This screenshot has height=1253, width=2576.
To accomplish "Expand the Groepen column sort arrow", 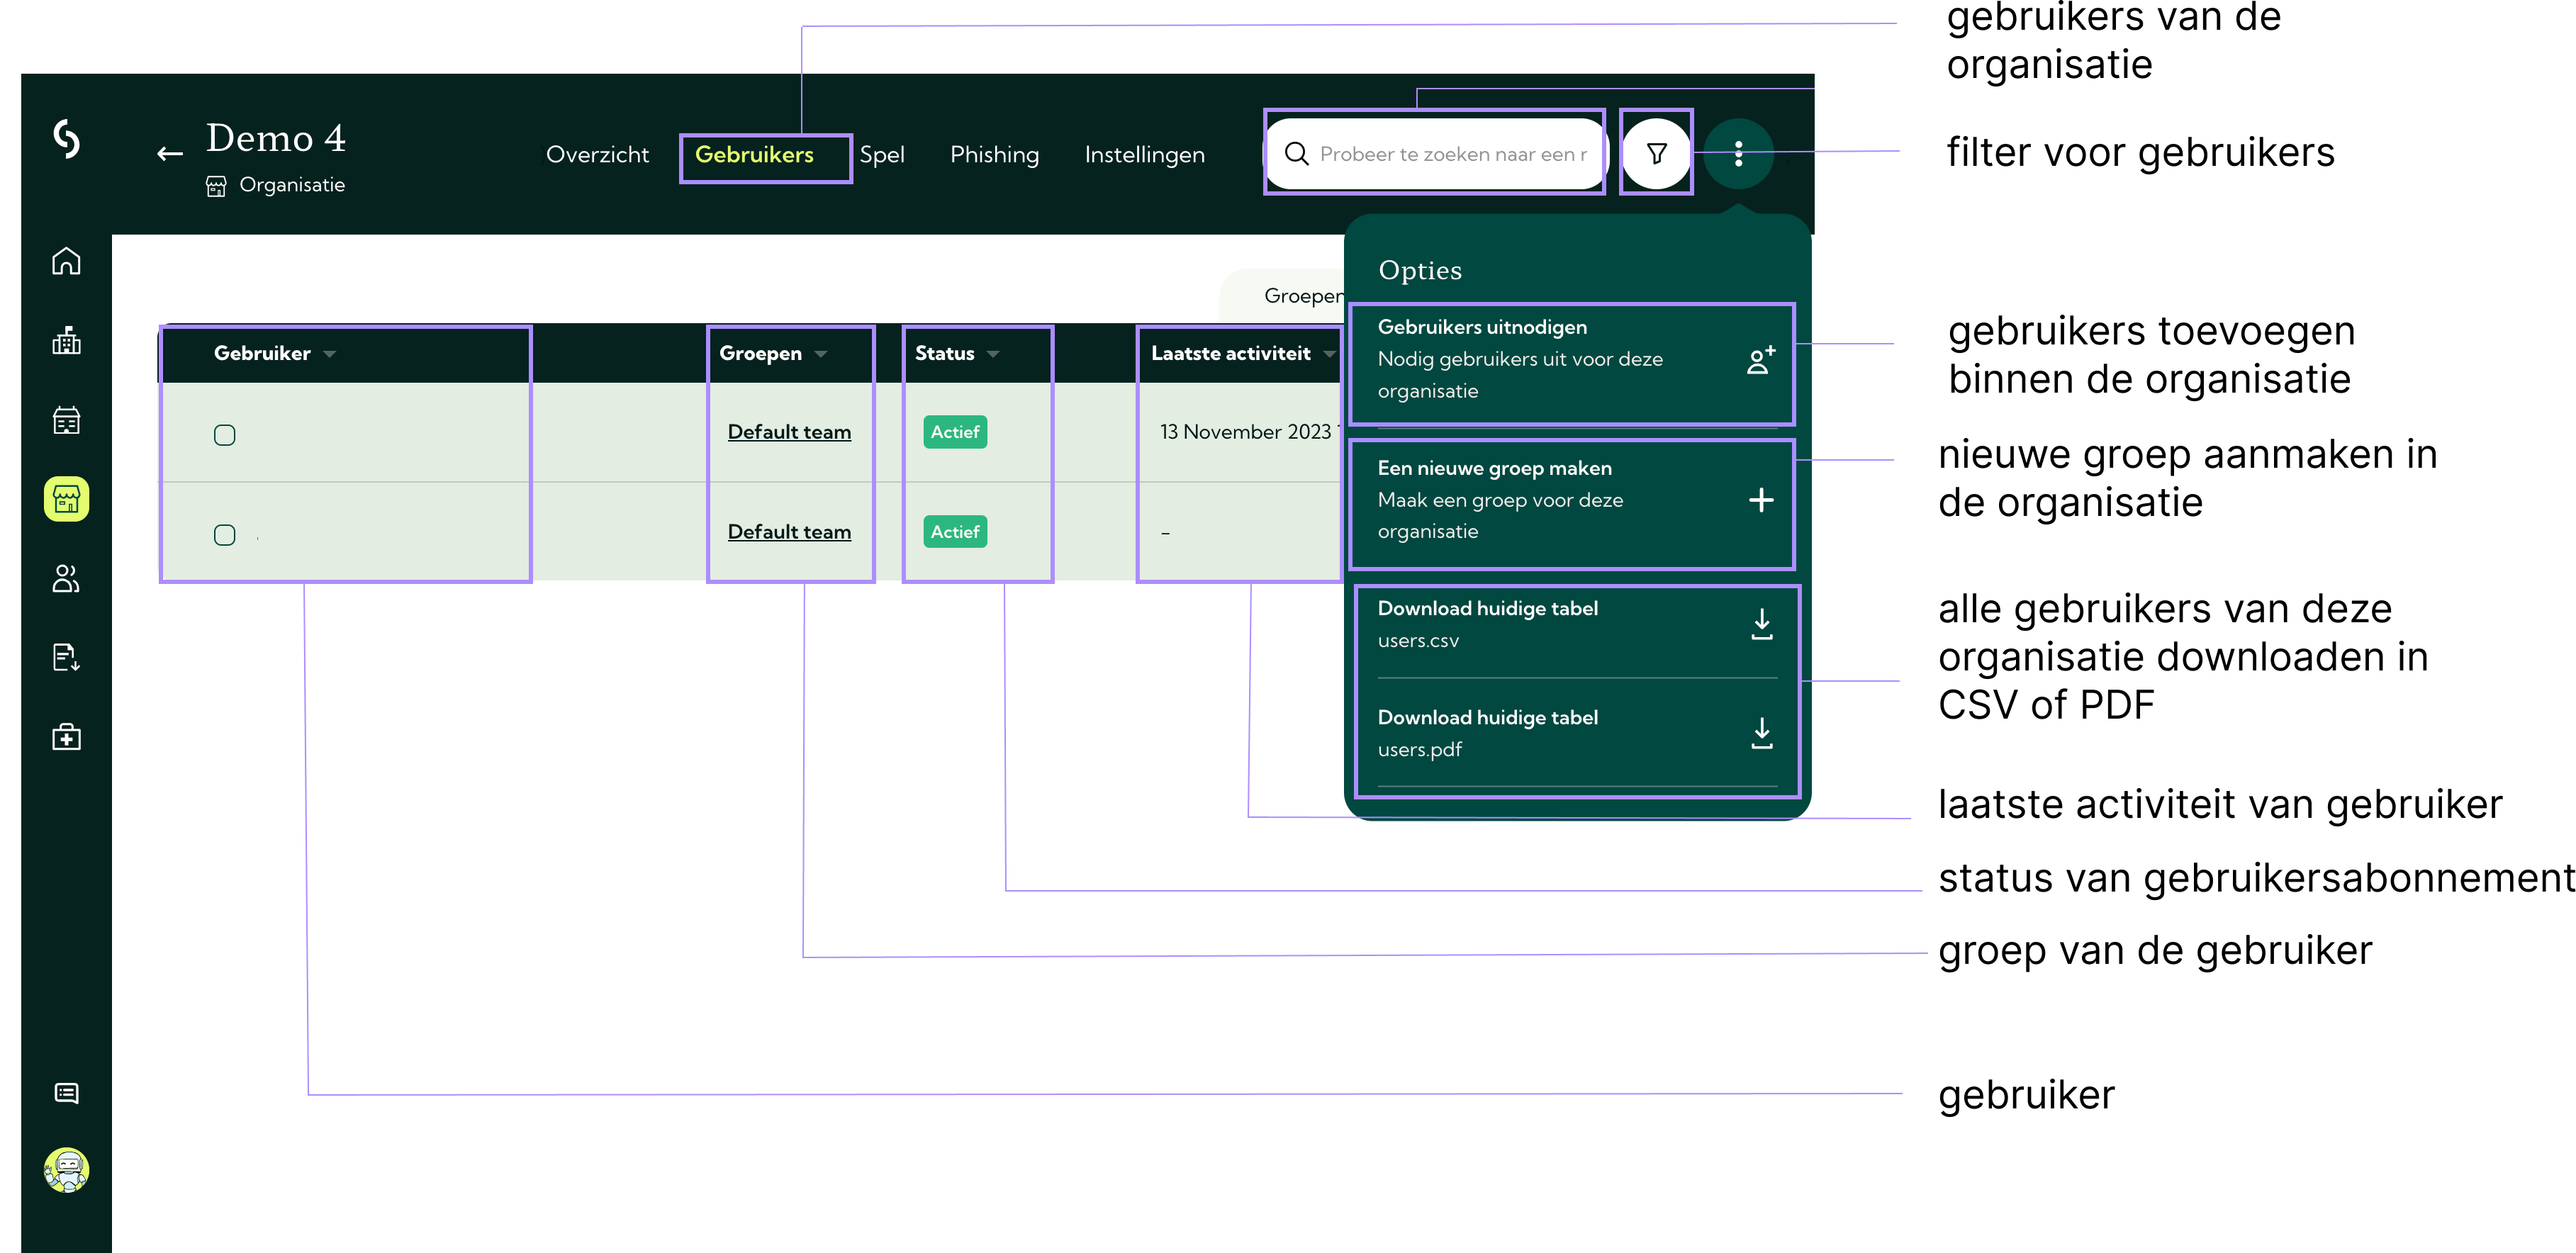I will [821, 354].
